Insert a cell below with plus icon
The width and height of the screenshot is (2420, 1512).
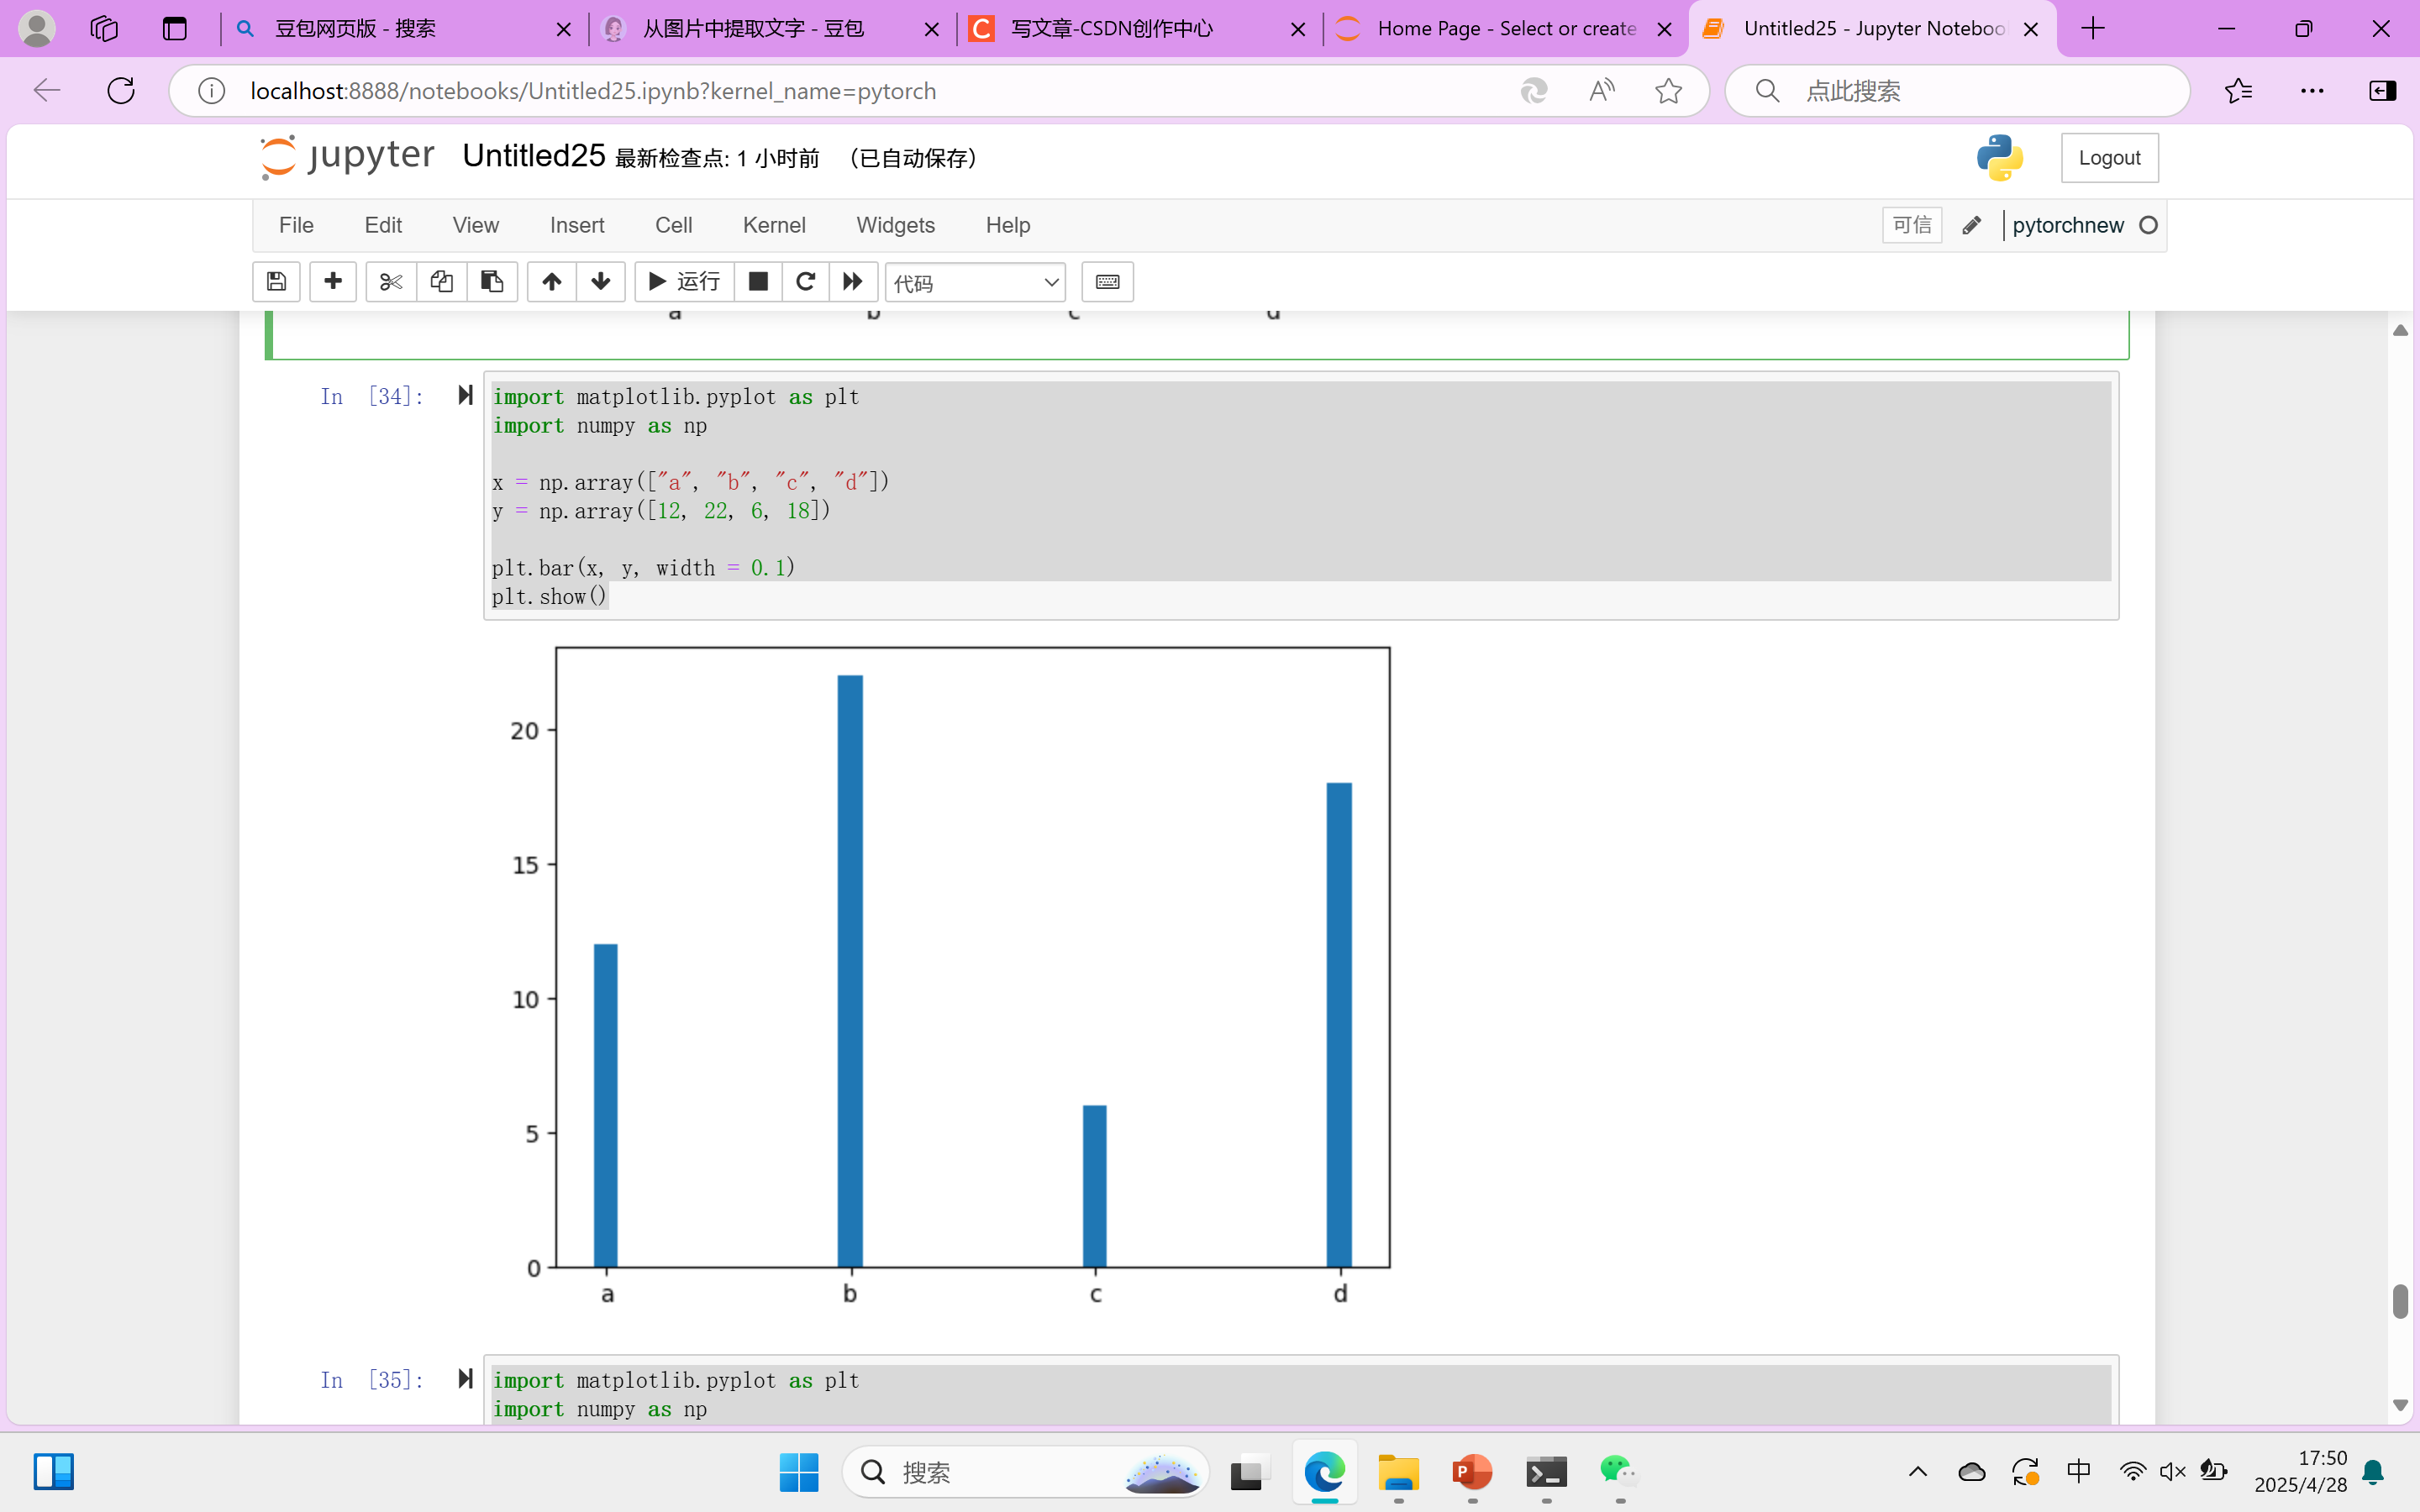333,282
